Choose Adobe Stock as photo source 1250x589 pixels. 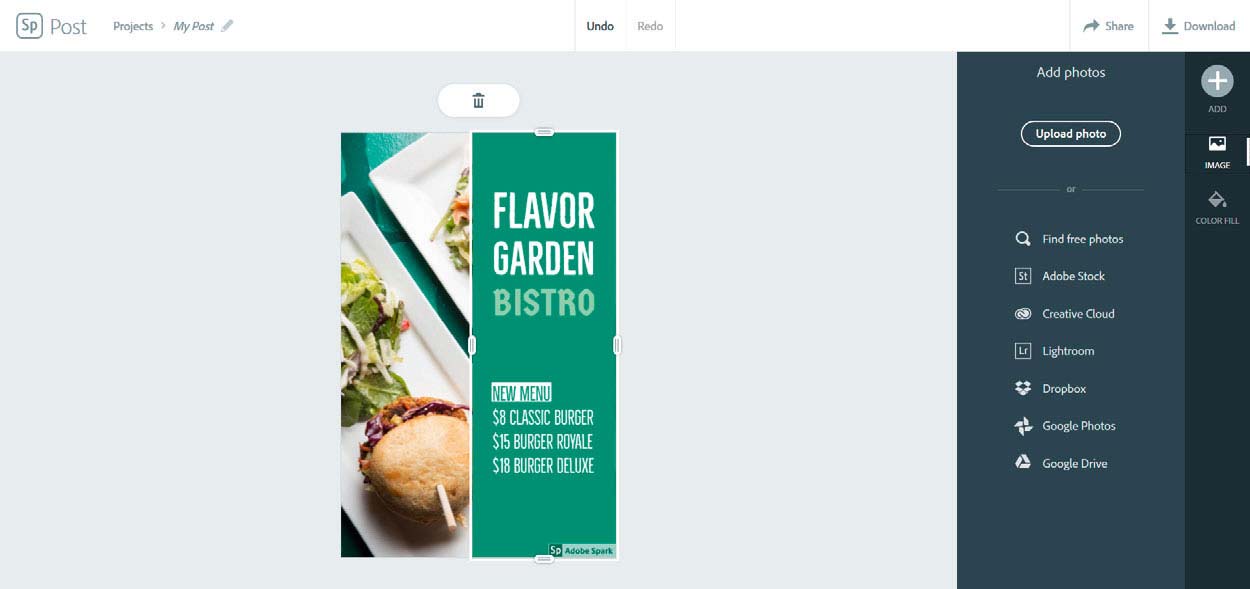click(x=1059, y=276)
